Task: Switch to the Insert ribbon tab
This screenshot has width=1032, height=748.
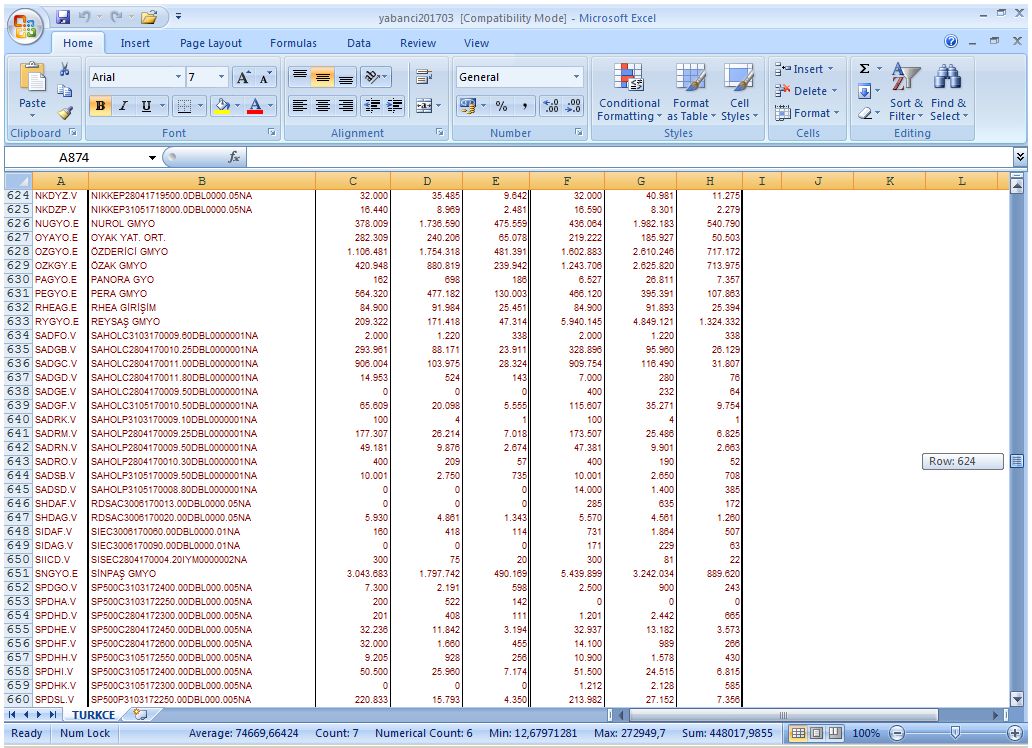Action: (135, 43)
